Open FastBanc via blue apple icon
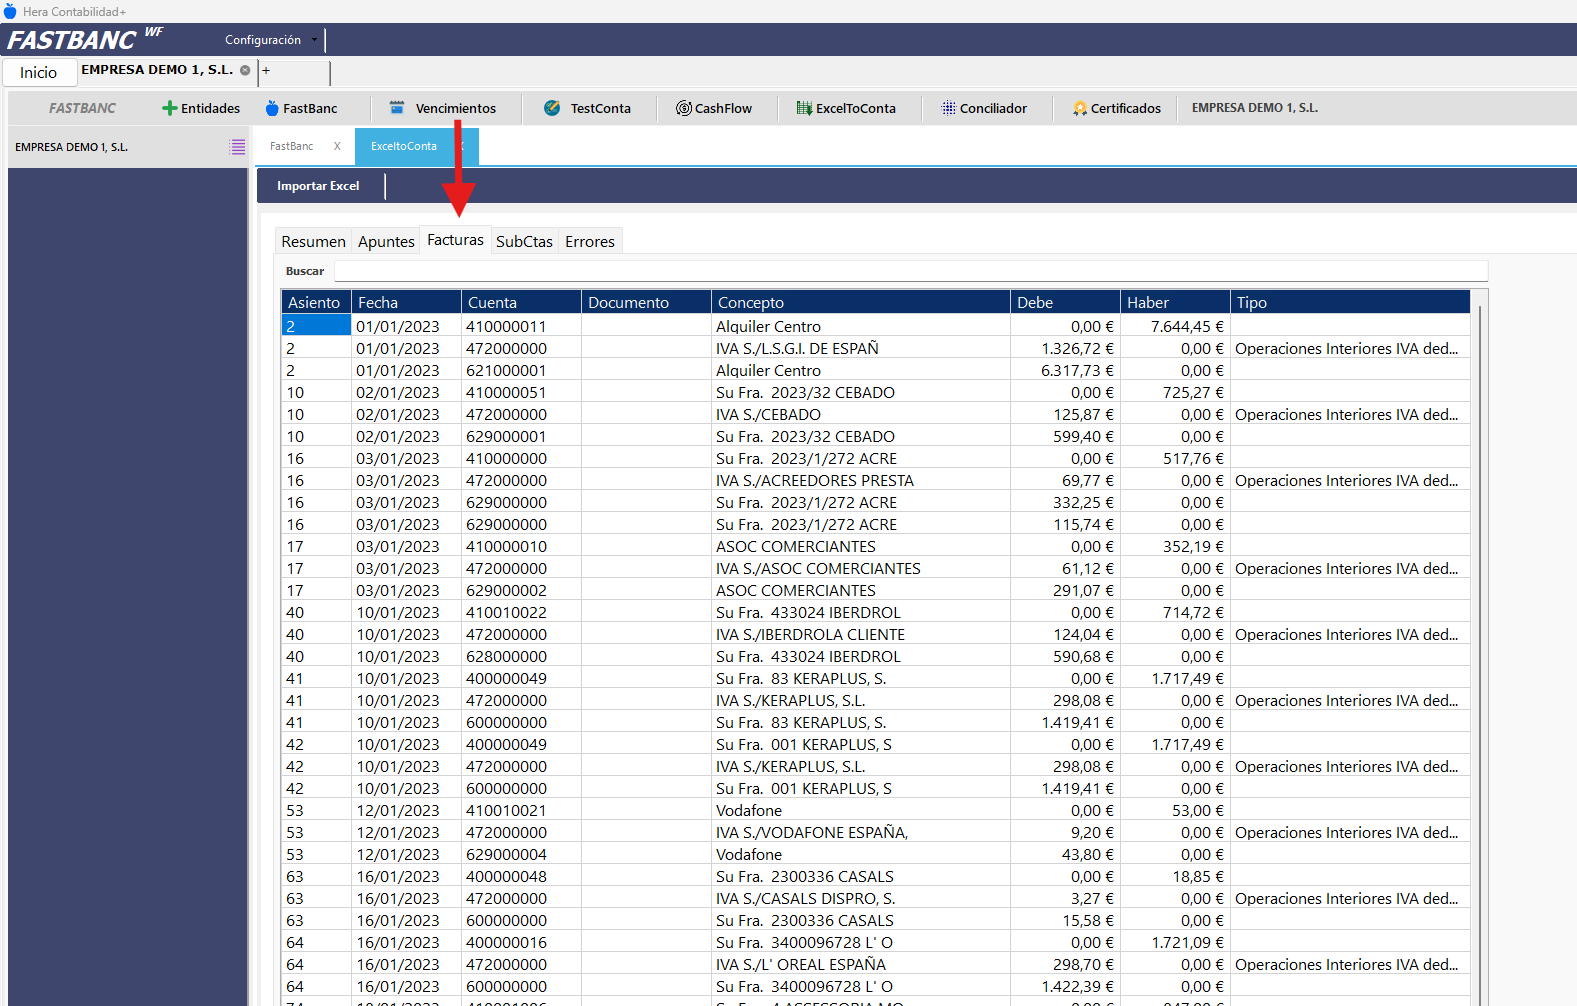This screenshot has height=1006, width=1577. (x=272, y=108)
